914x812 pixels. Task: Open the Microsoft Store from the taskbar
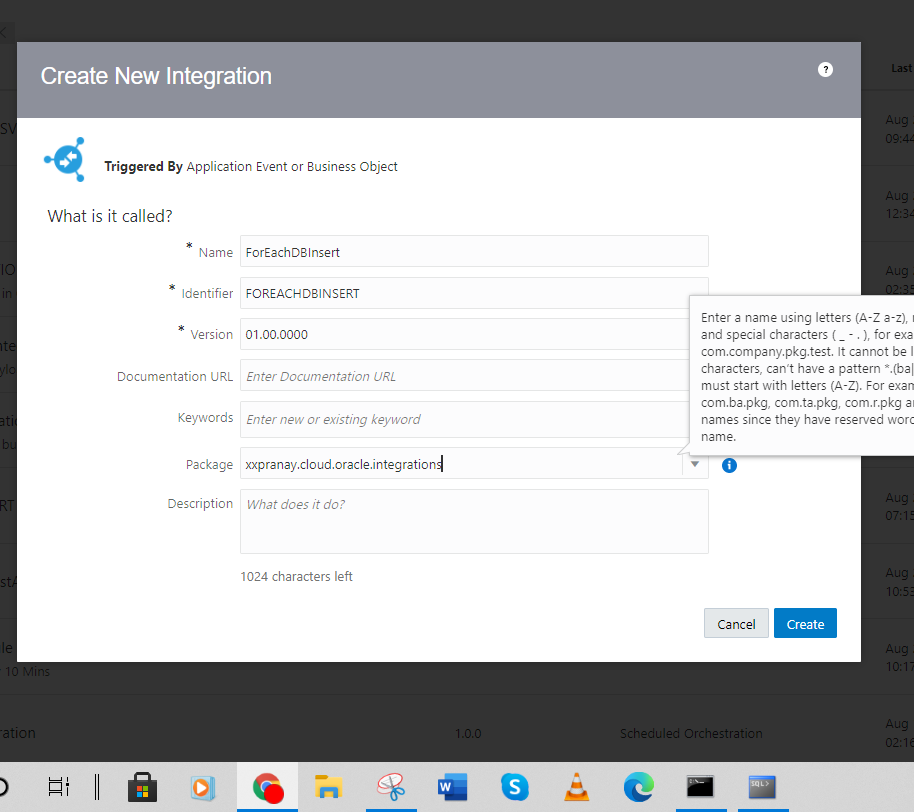(x=142, y=787)
